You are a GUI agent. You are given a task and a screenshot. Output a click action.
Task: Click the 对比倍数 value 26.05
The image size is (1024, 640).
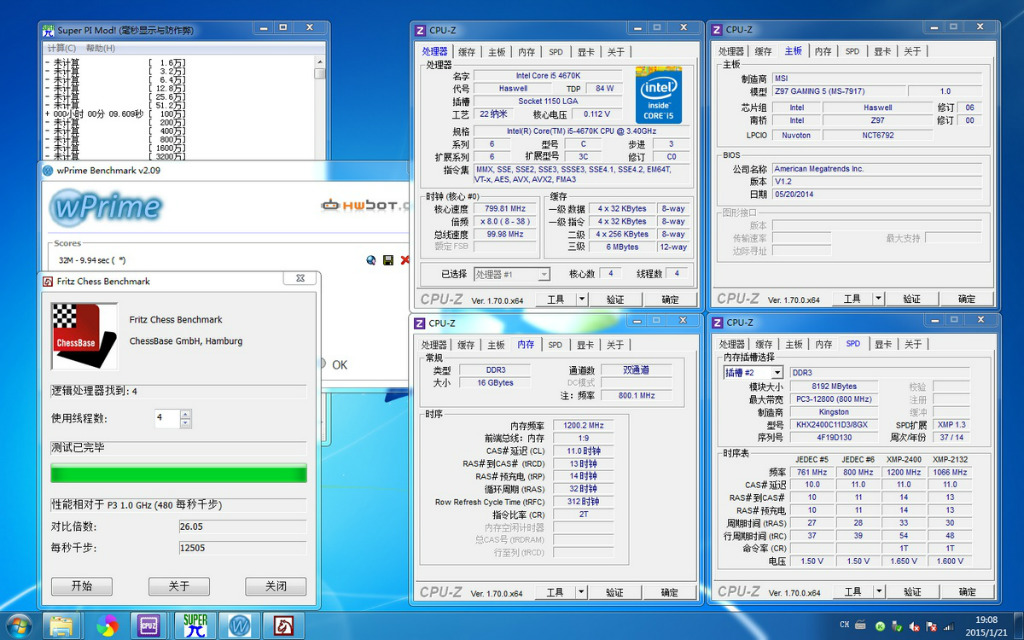(x=242, y=526)
